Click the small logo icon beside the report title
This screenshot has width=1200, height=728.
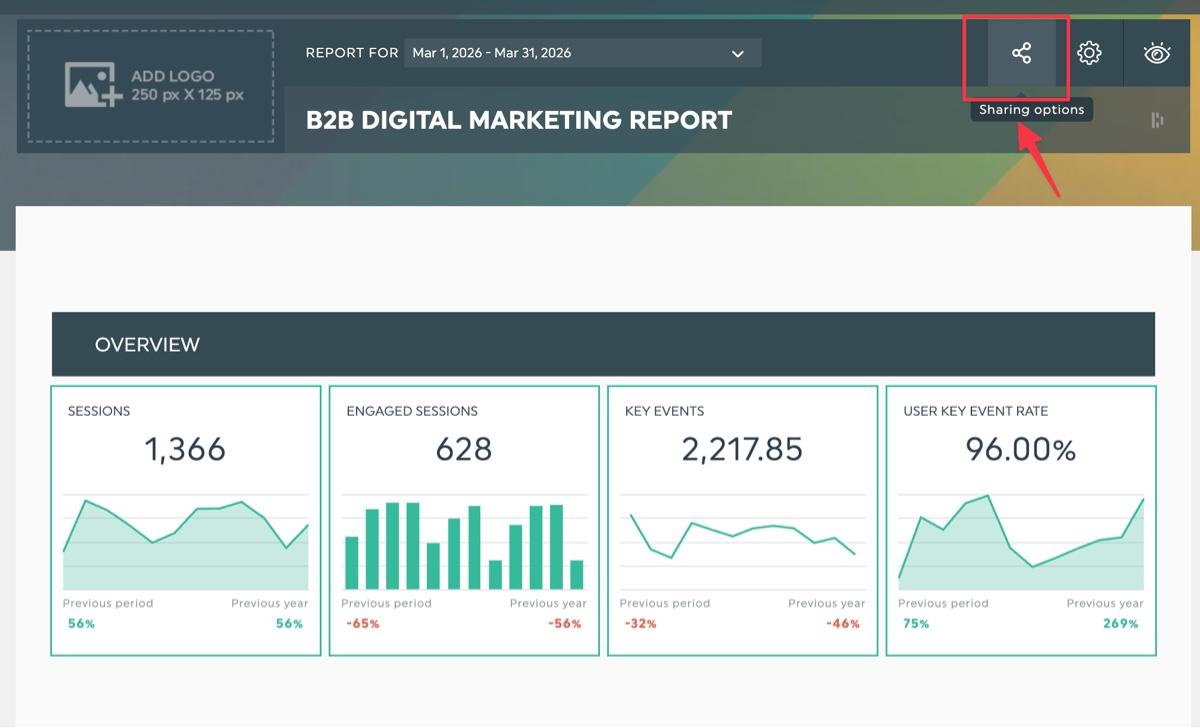[1157, 120]
